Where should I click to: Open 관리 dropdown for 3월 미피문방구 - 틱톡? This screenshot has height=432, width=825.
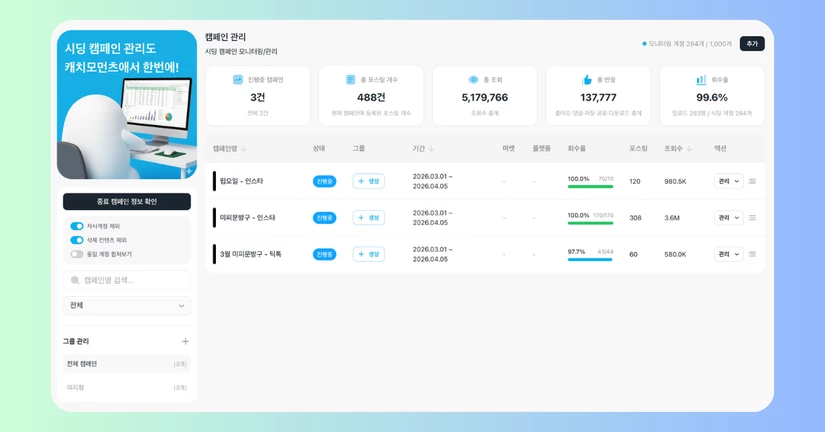pos(729,254)
